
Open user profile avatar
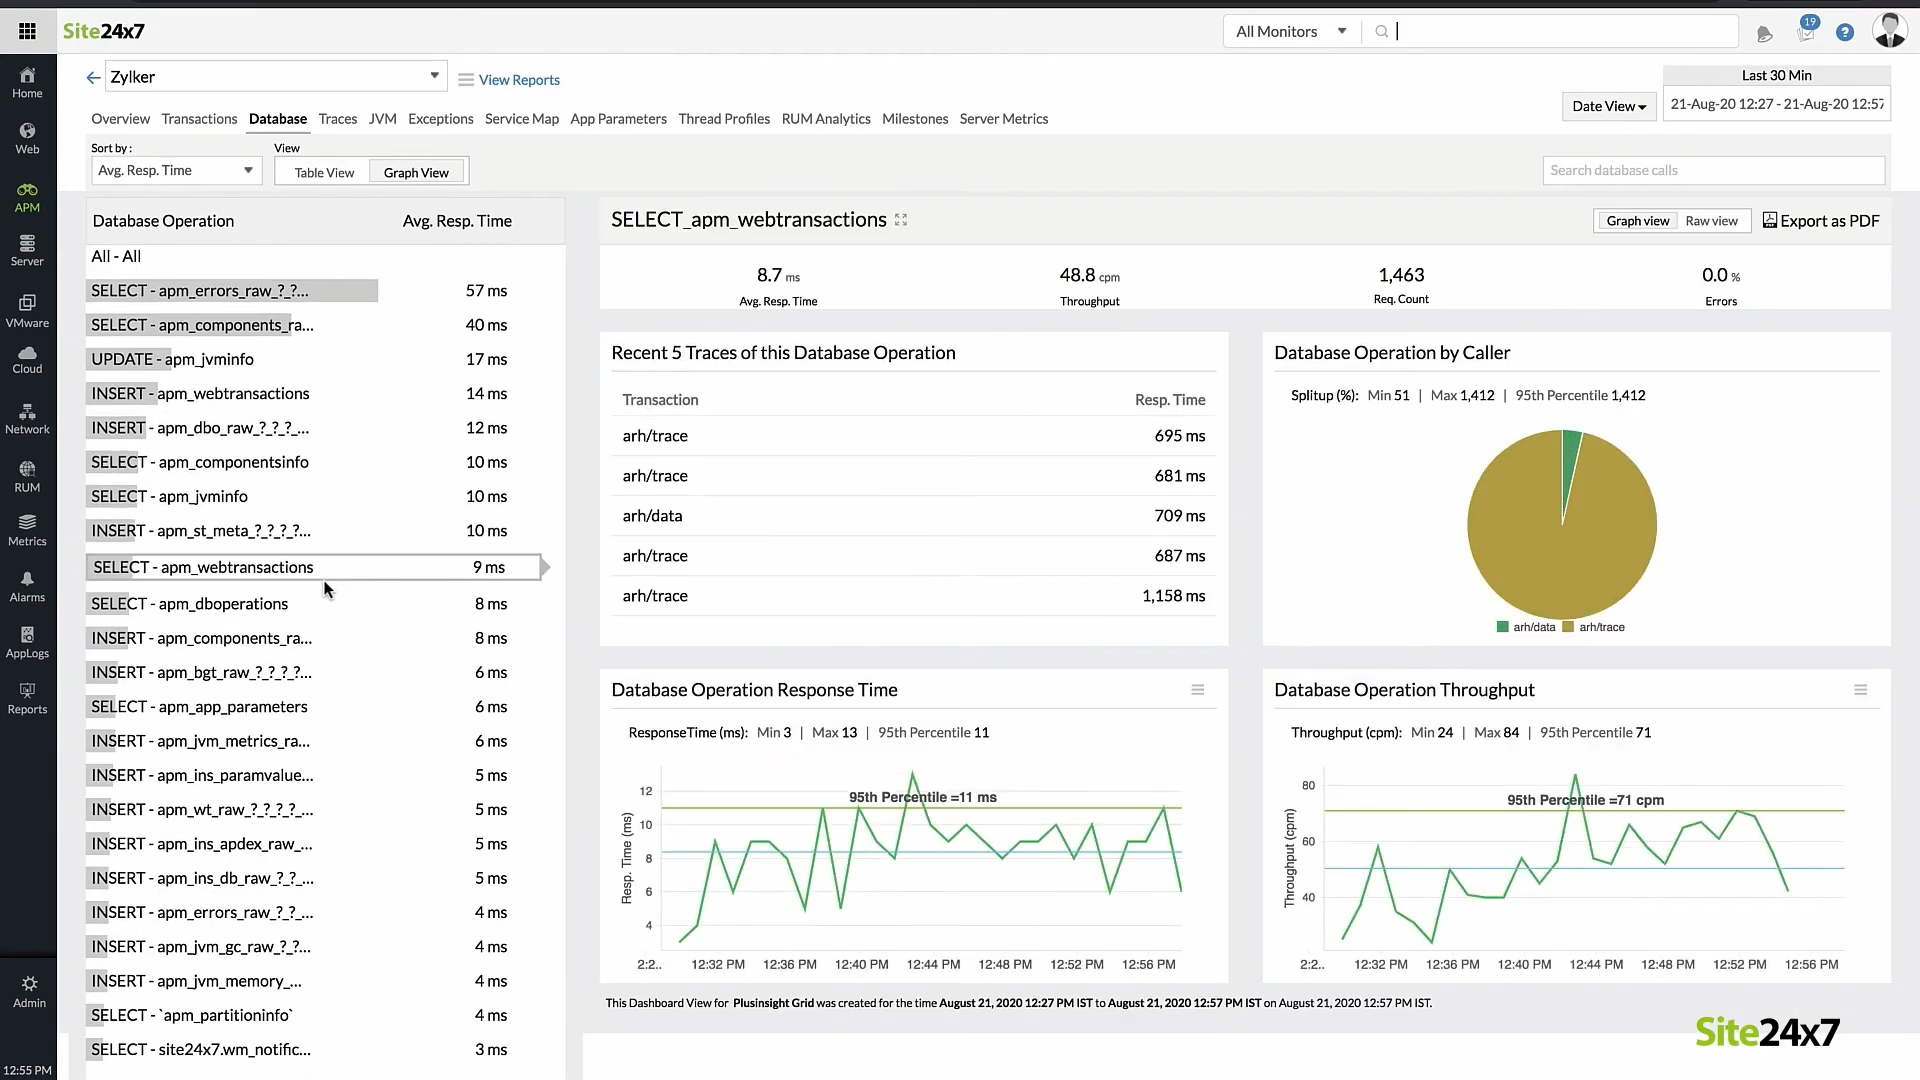[1889, 30]
